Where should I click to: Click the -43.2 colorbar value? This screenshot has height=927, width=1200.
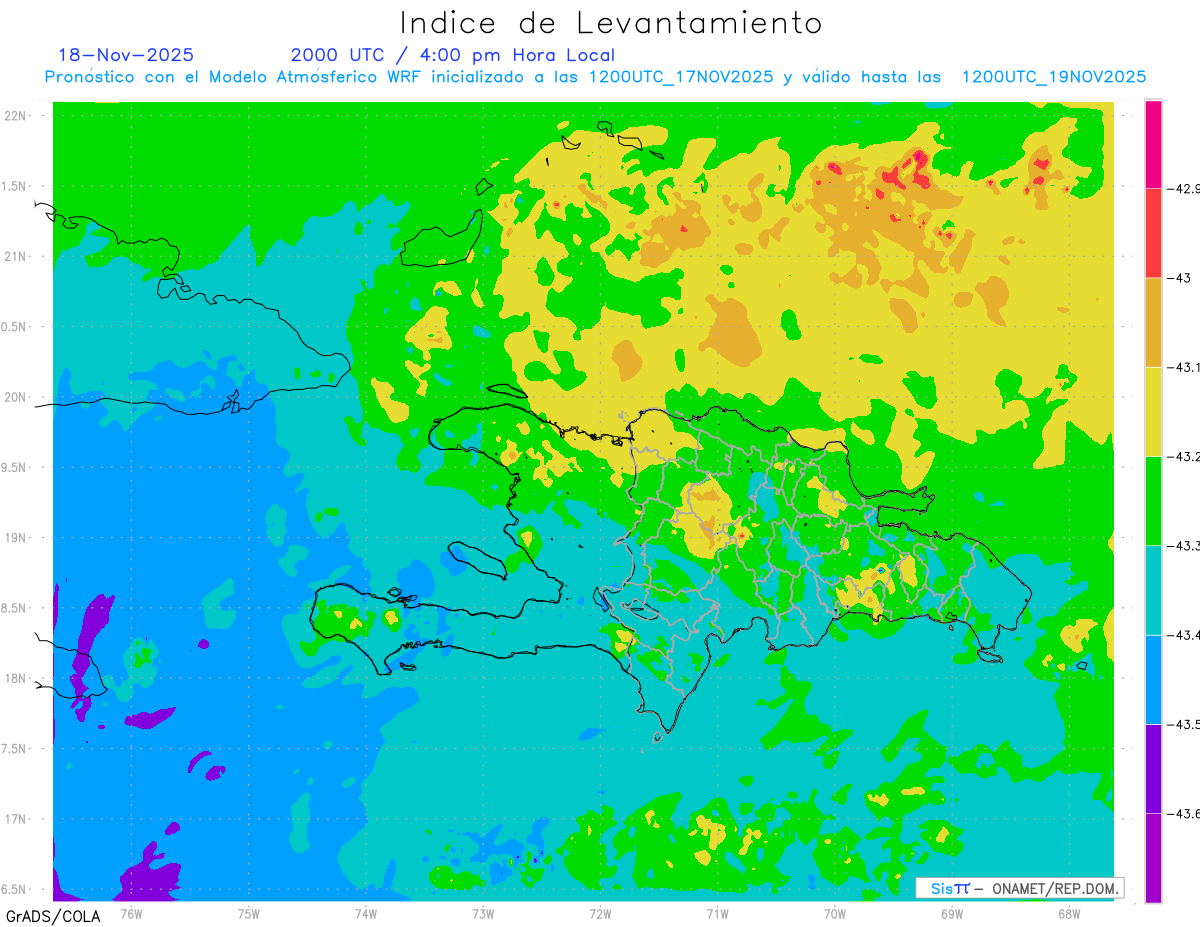(x=1185, y=456)
